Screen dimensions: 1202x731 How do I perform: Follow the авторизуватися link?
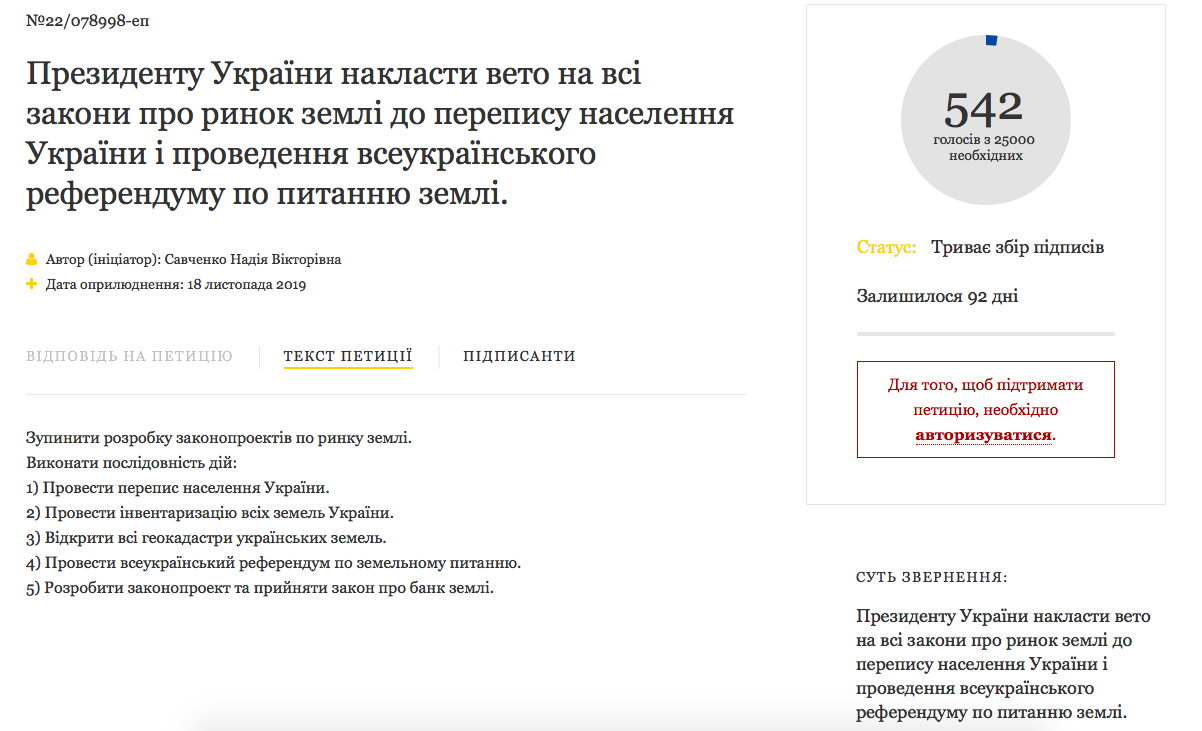984,435
